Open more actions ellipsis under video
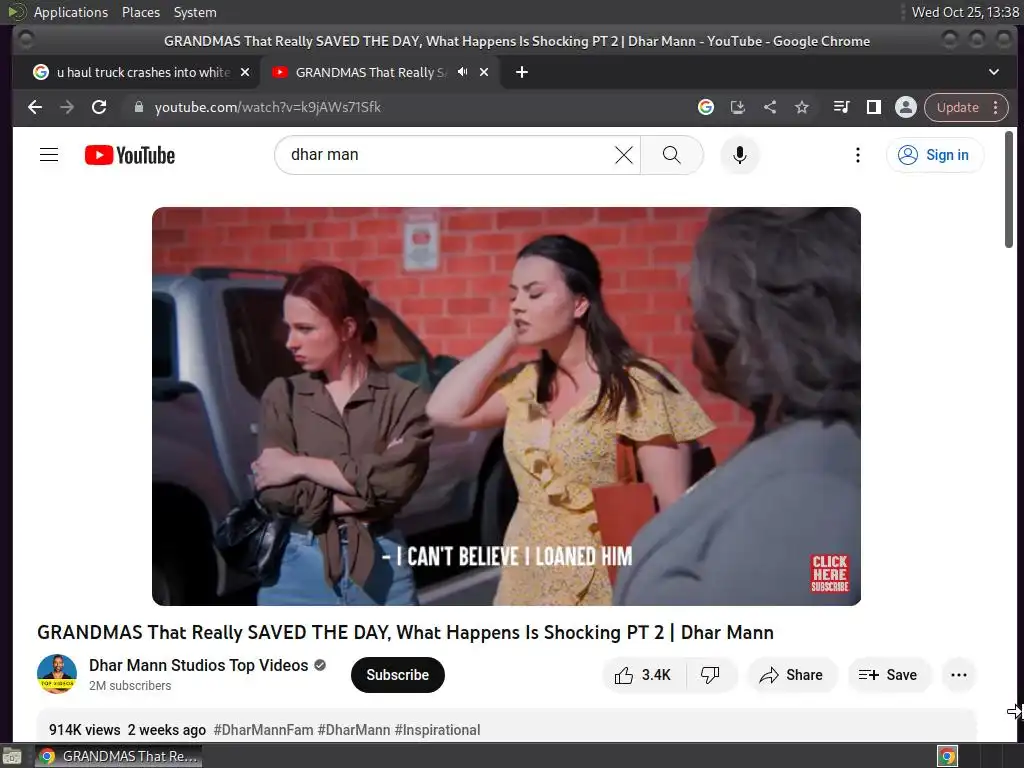The height and width of the screenshot is (768, 1024). [959, 675]
